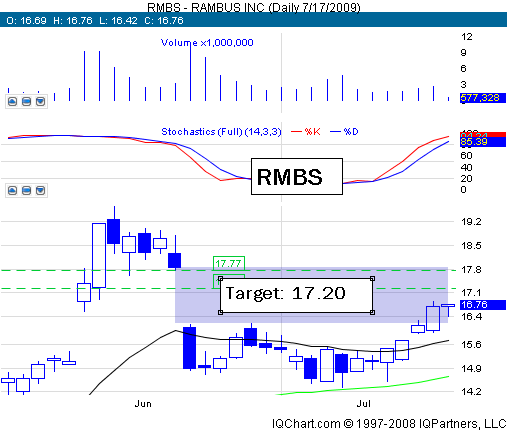Screen dimensions: 507x430
Task: Click the red %K legend entry
Action: (306, 132)
